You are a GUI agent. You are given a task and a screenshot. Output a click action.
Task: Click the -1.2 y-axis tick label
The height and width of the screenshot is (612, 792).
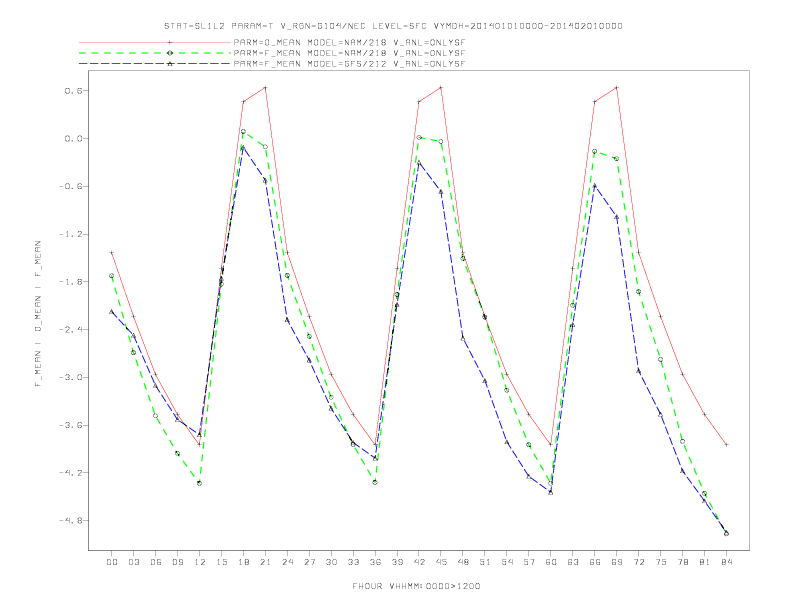[69, 234]
